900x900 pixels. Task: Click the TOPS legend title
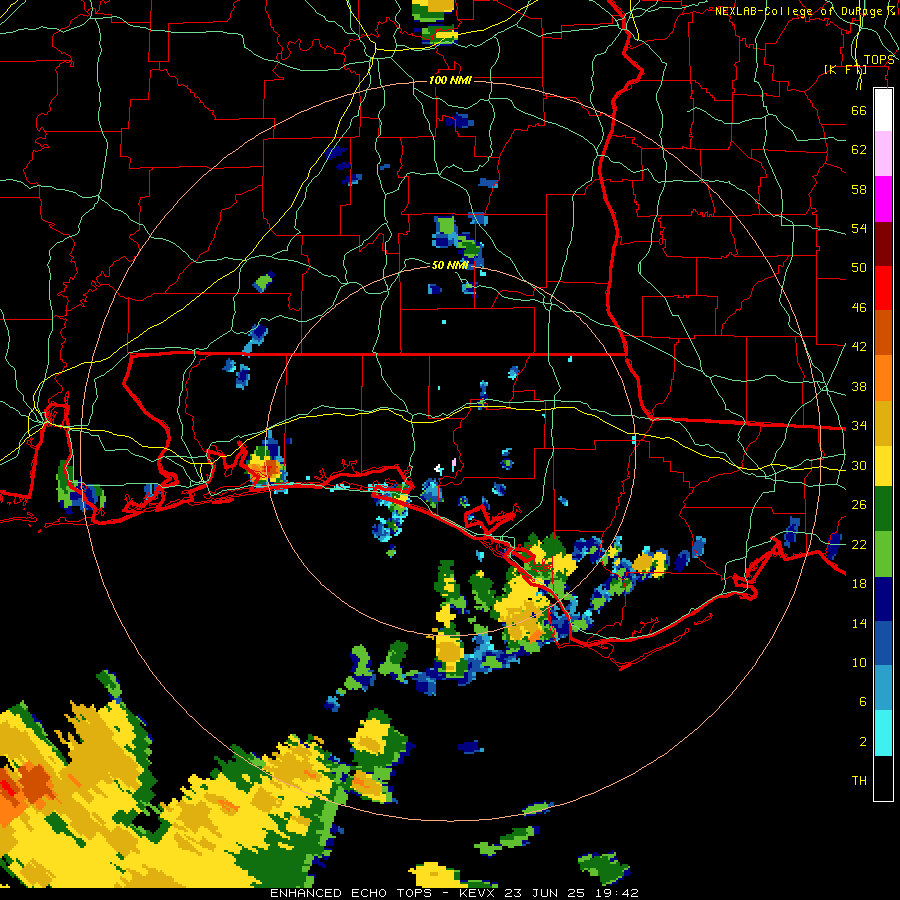(879, 60)
